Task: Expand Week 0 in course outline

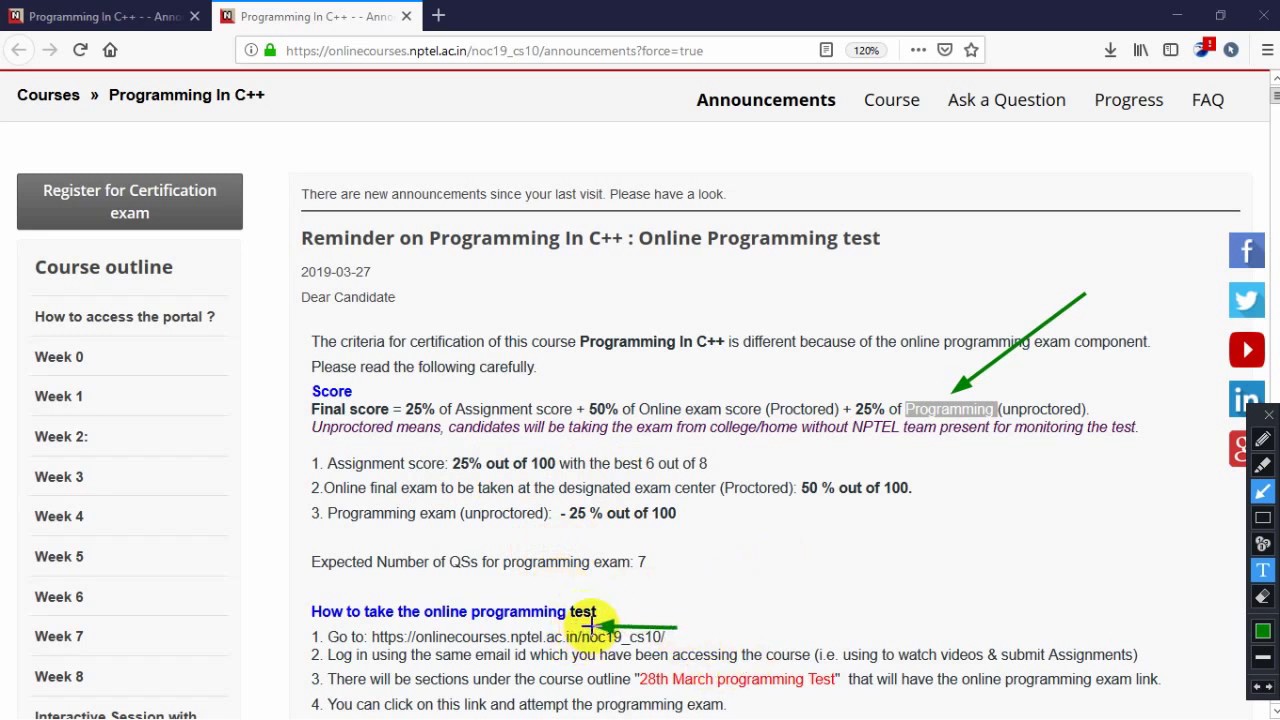Action: tap(59, 357)
